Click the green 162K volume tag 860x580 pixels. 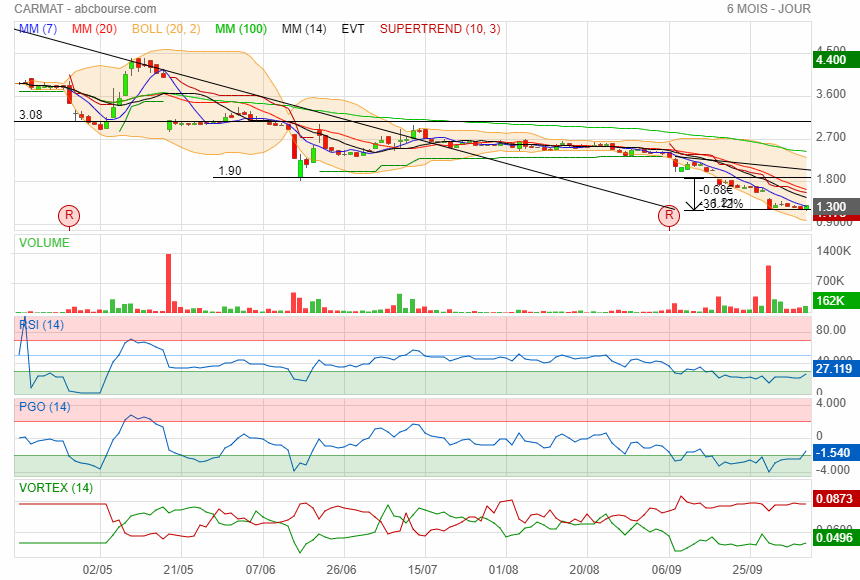tap(832, 301)
